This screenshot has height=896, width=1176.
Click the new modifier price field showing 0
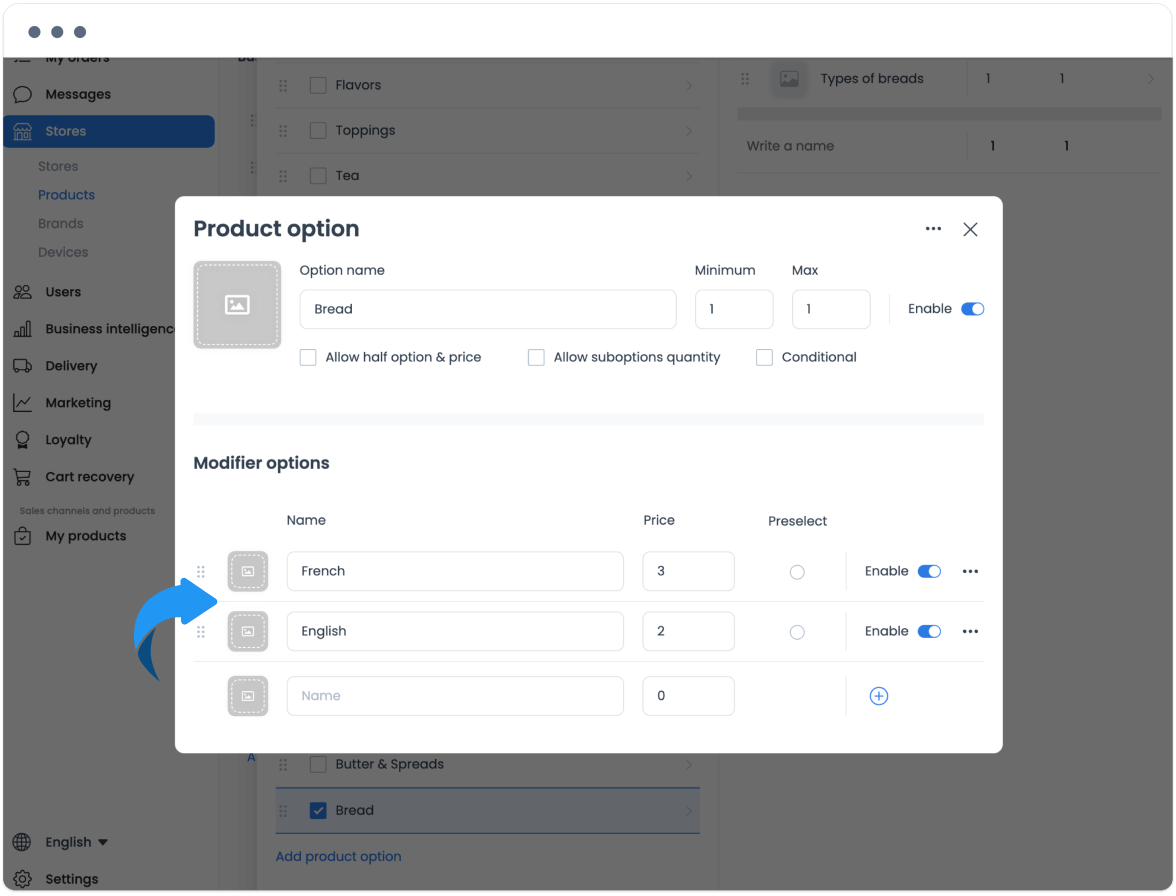[688, 696]
